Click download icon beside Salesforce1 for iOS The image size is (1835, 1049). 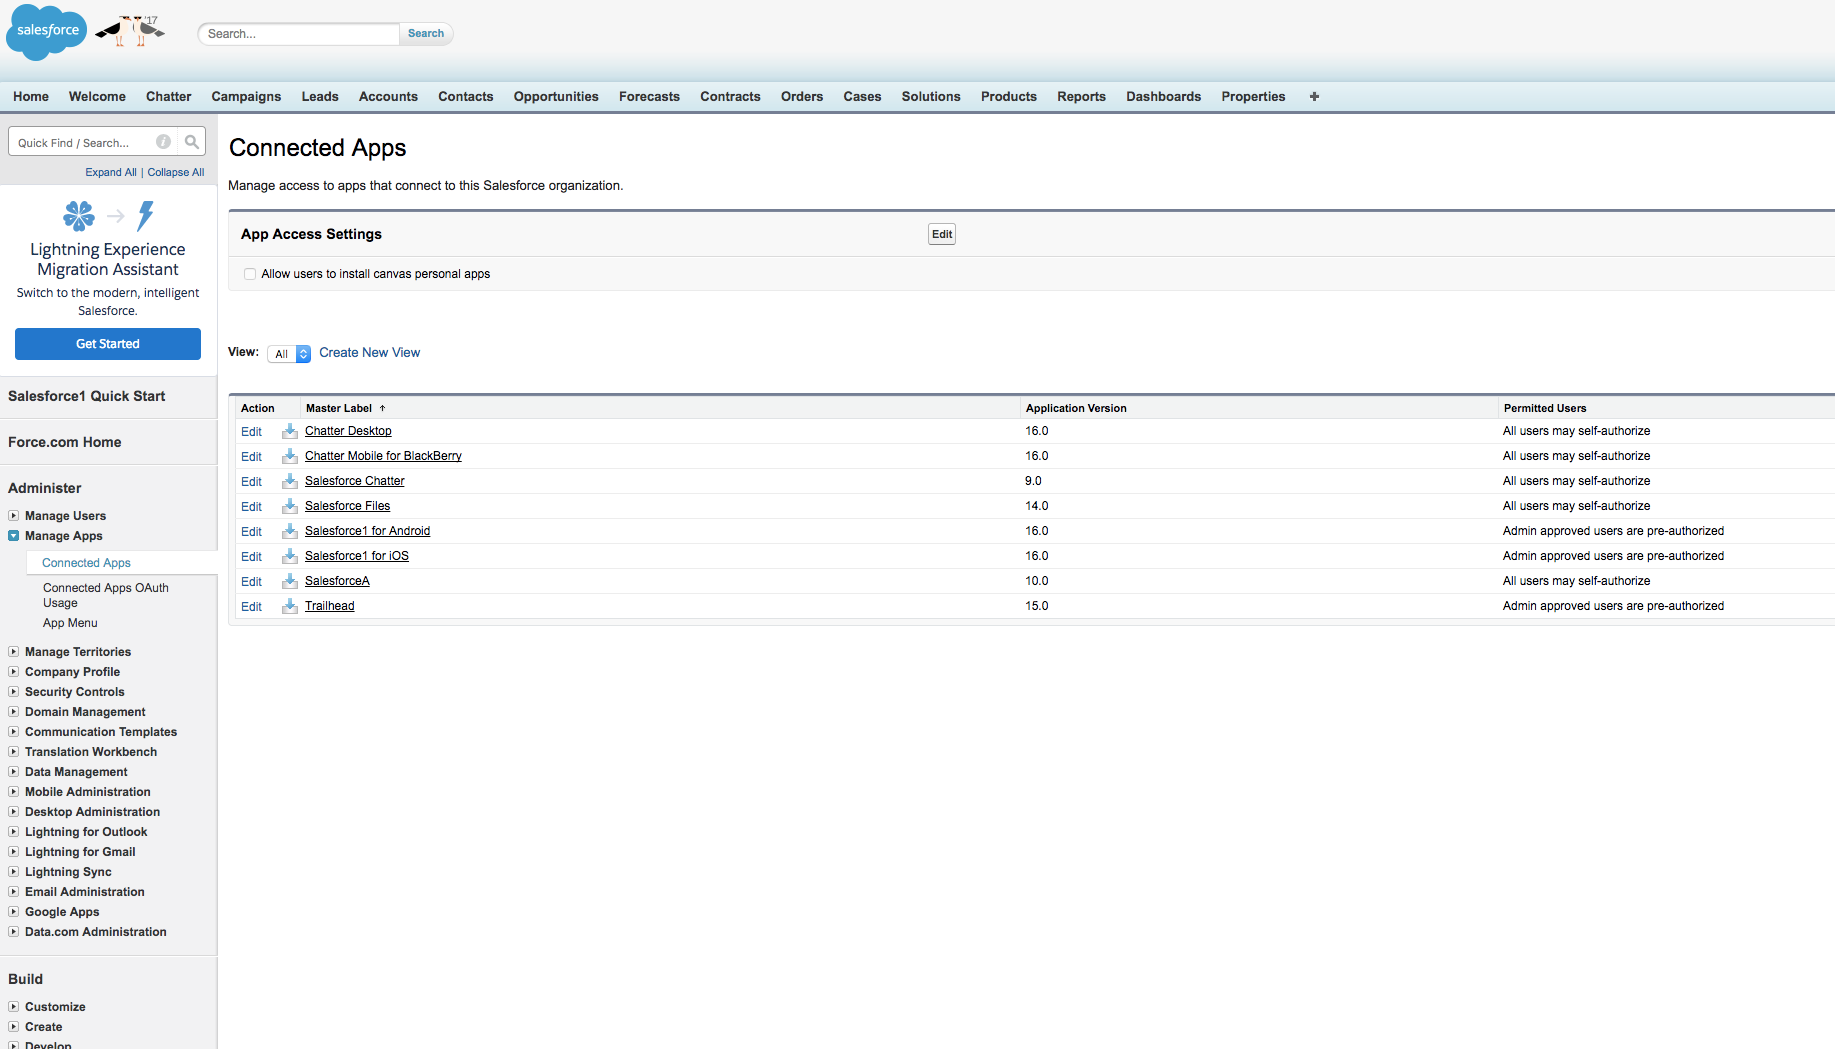[290, 556]
